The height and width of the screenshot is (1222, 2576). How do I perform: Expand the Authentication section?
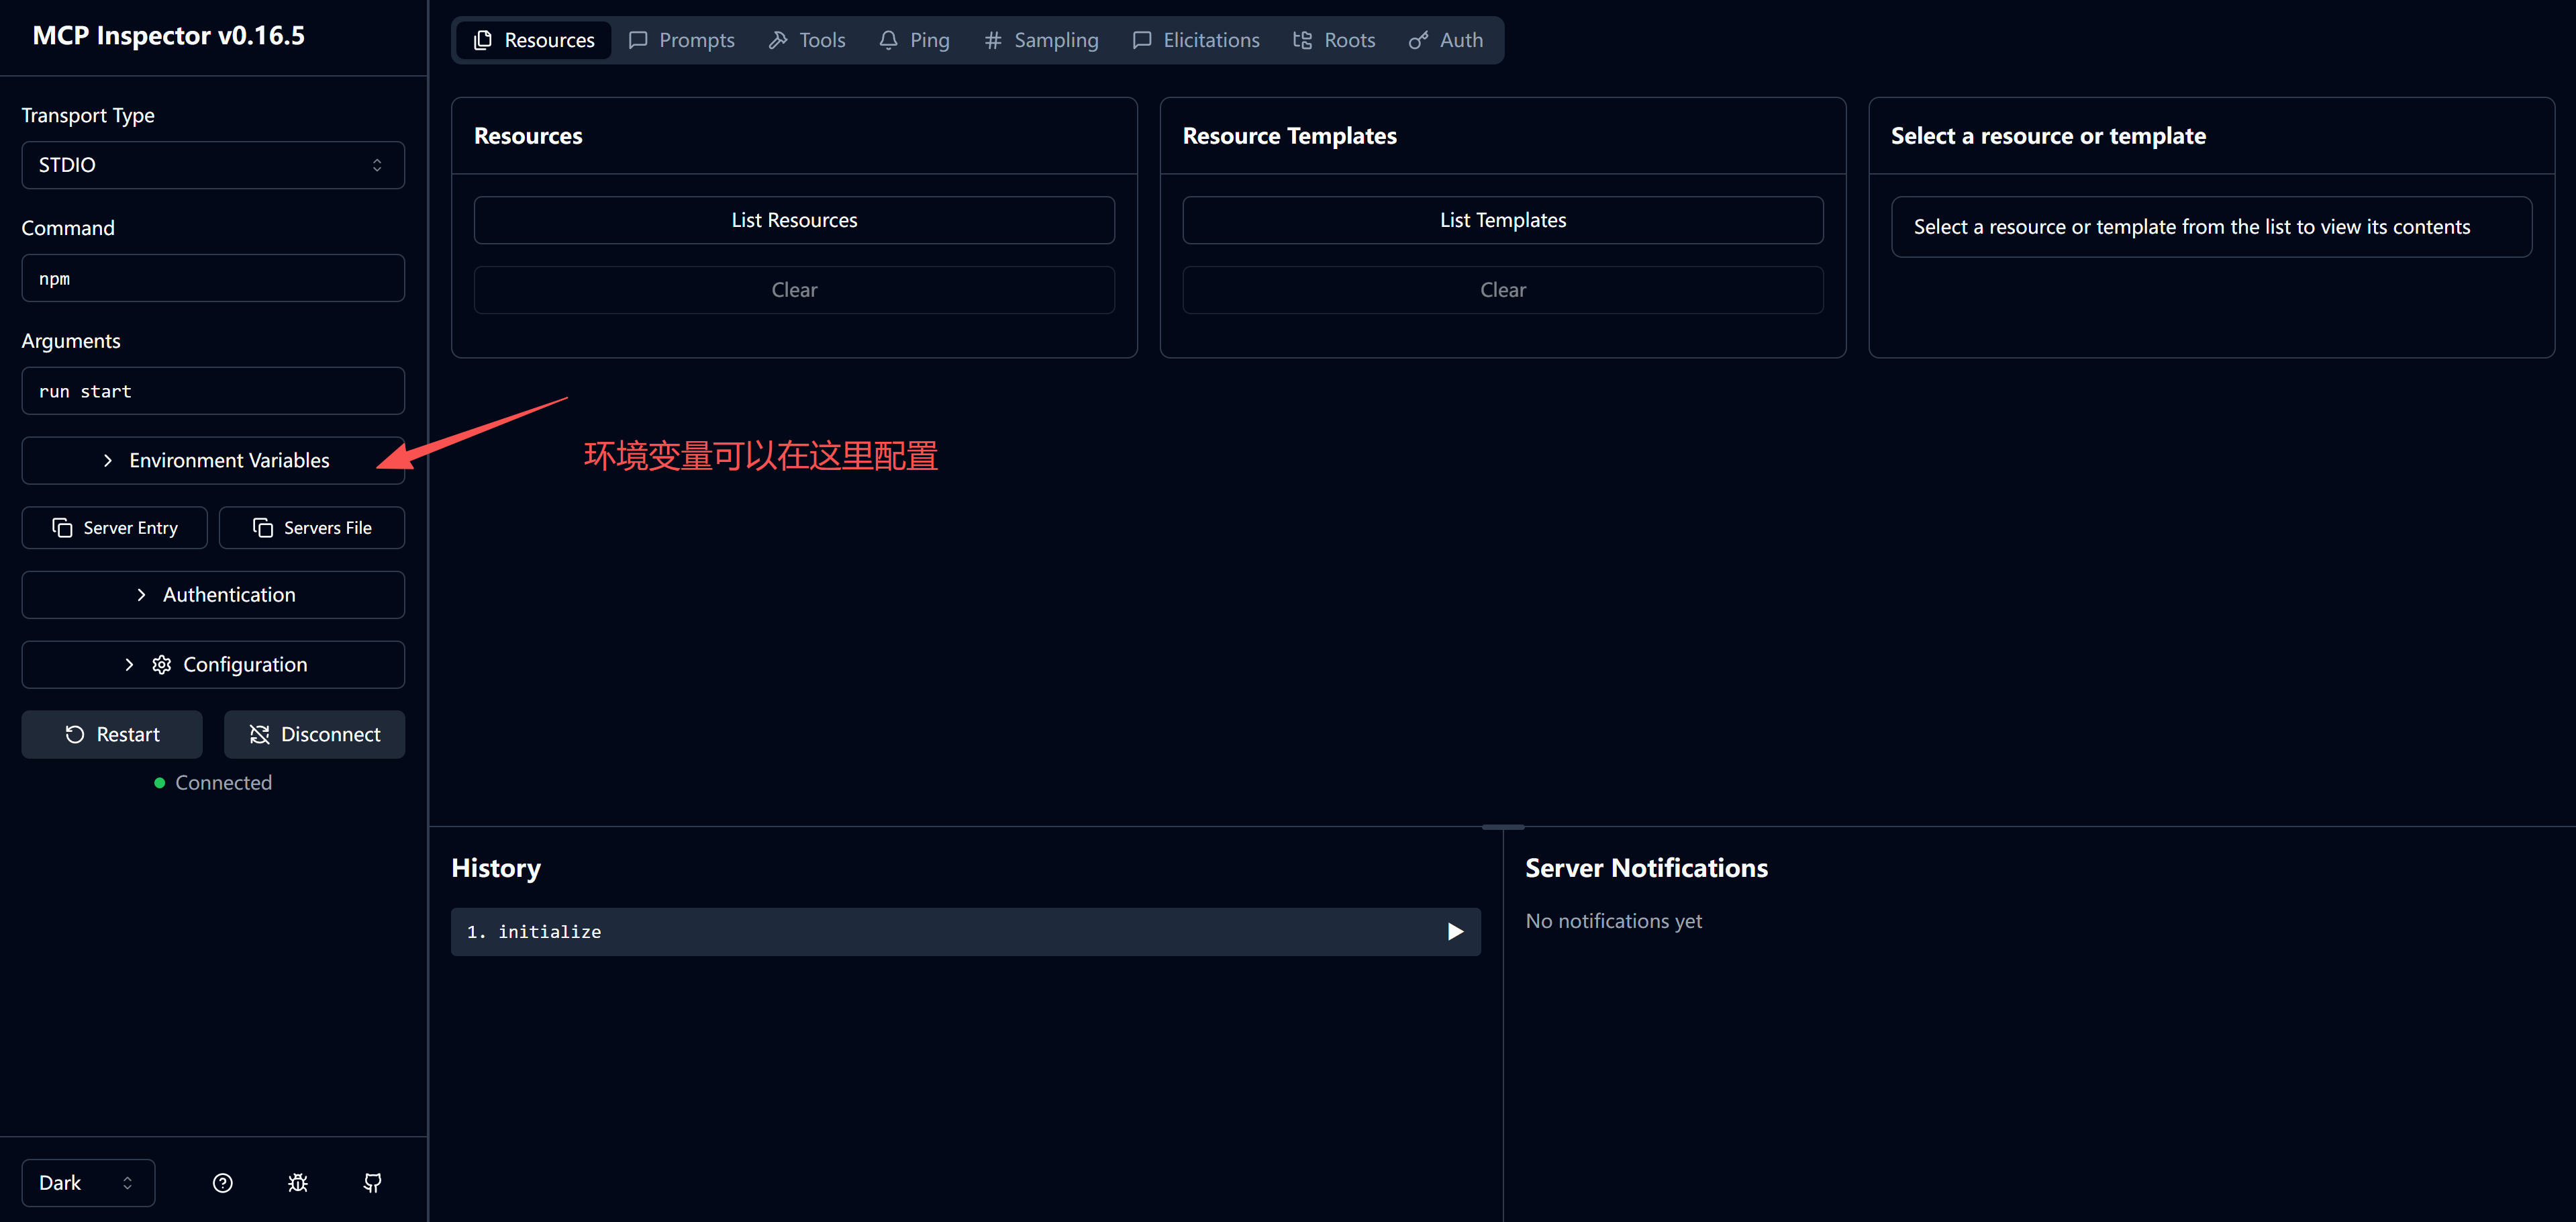pyautogui.click(x=212, y=594)
